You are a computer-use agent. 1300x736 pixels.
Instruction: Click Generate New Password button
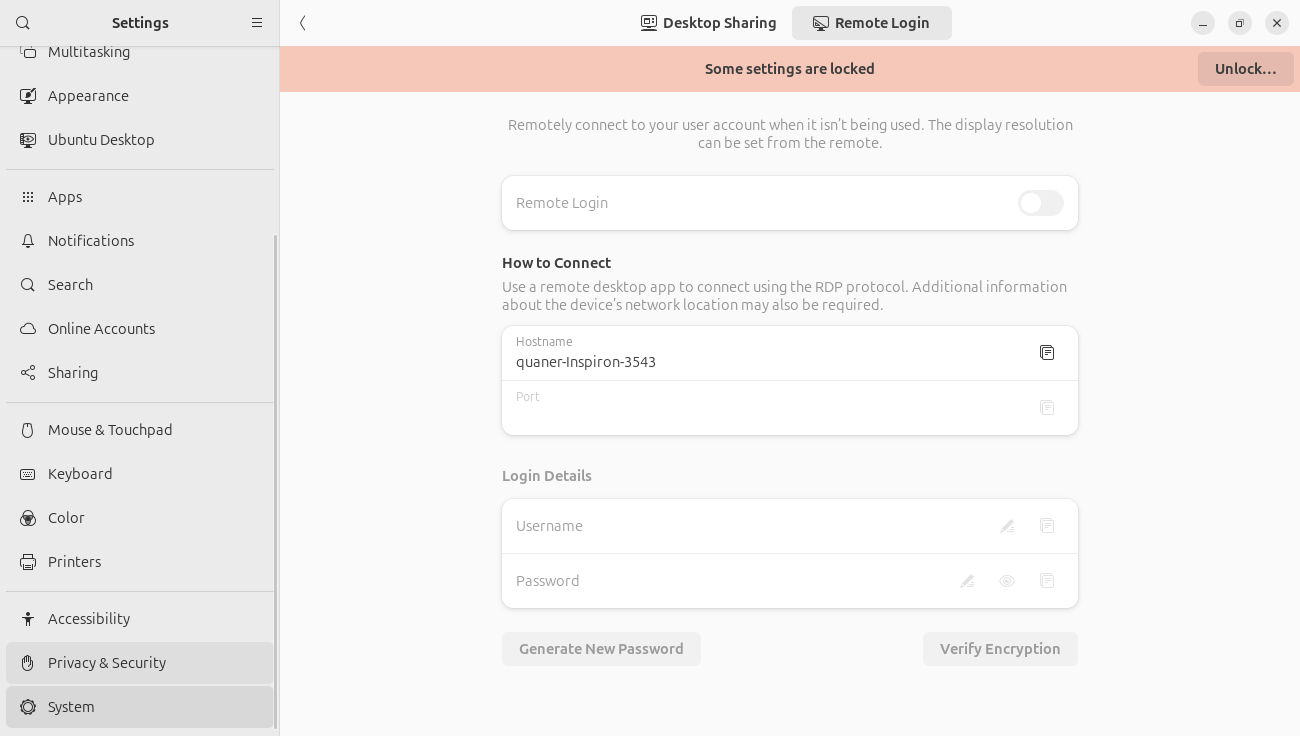[601, 649]
